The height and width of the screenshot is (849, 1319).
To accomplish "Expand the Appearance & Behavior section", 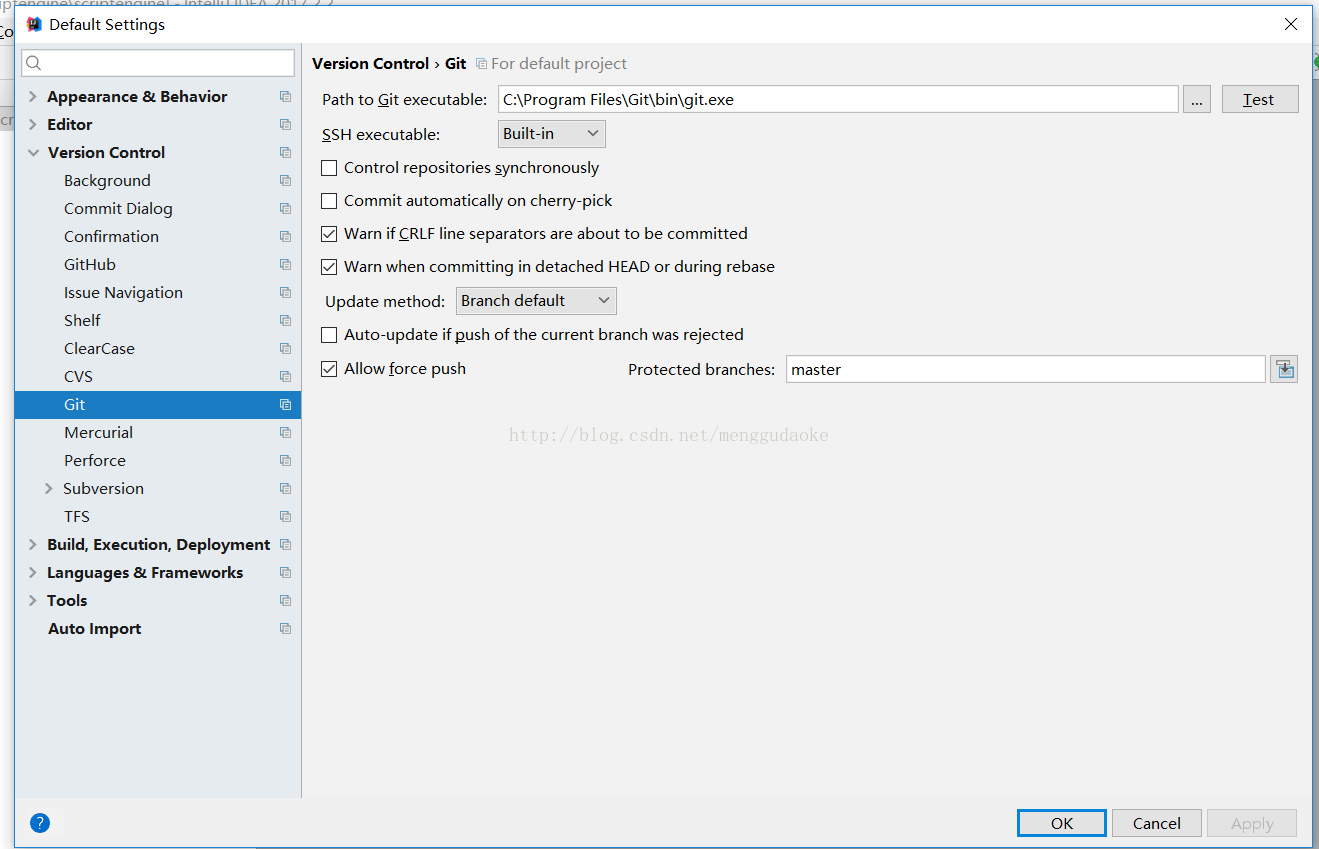I will coord(33,97).
